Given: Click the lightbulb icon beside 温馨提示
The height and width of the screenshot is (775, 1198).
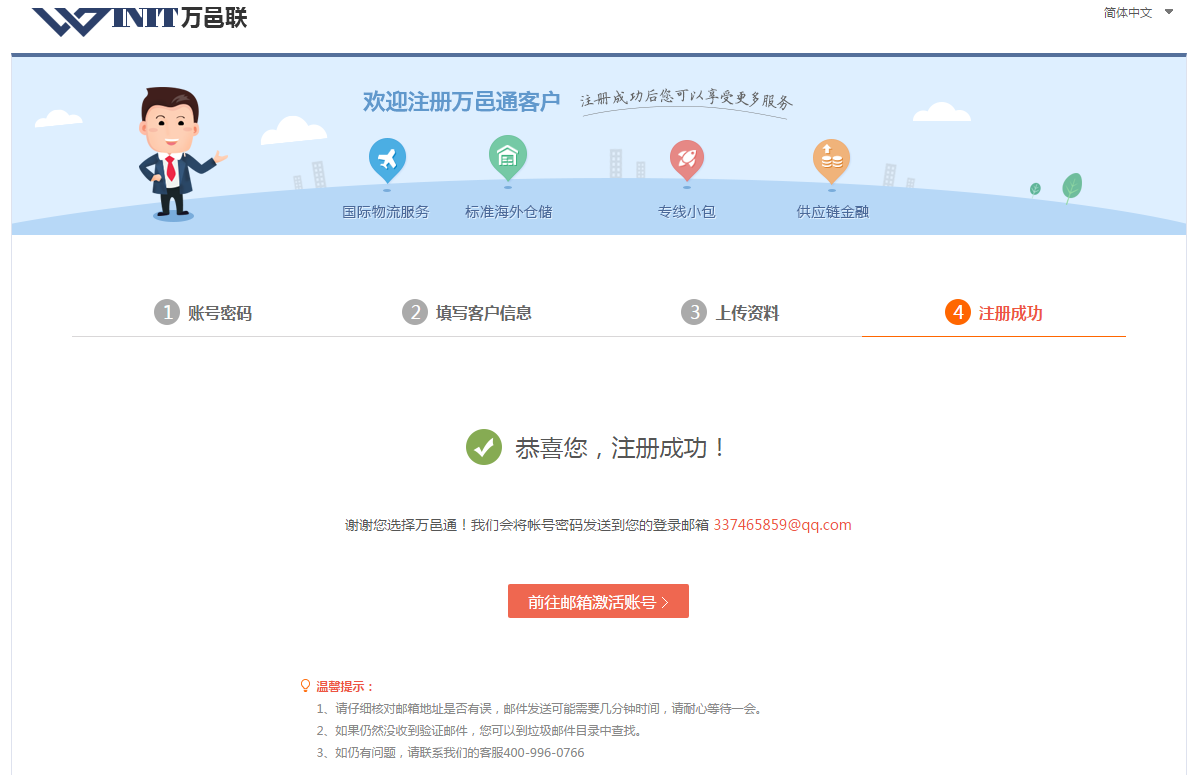Looking at the screenshot, I should [306, 686].
